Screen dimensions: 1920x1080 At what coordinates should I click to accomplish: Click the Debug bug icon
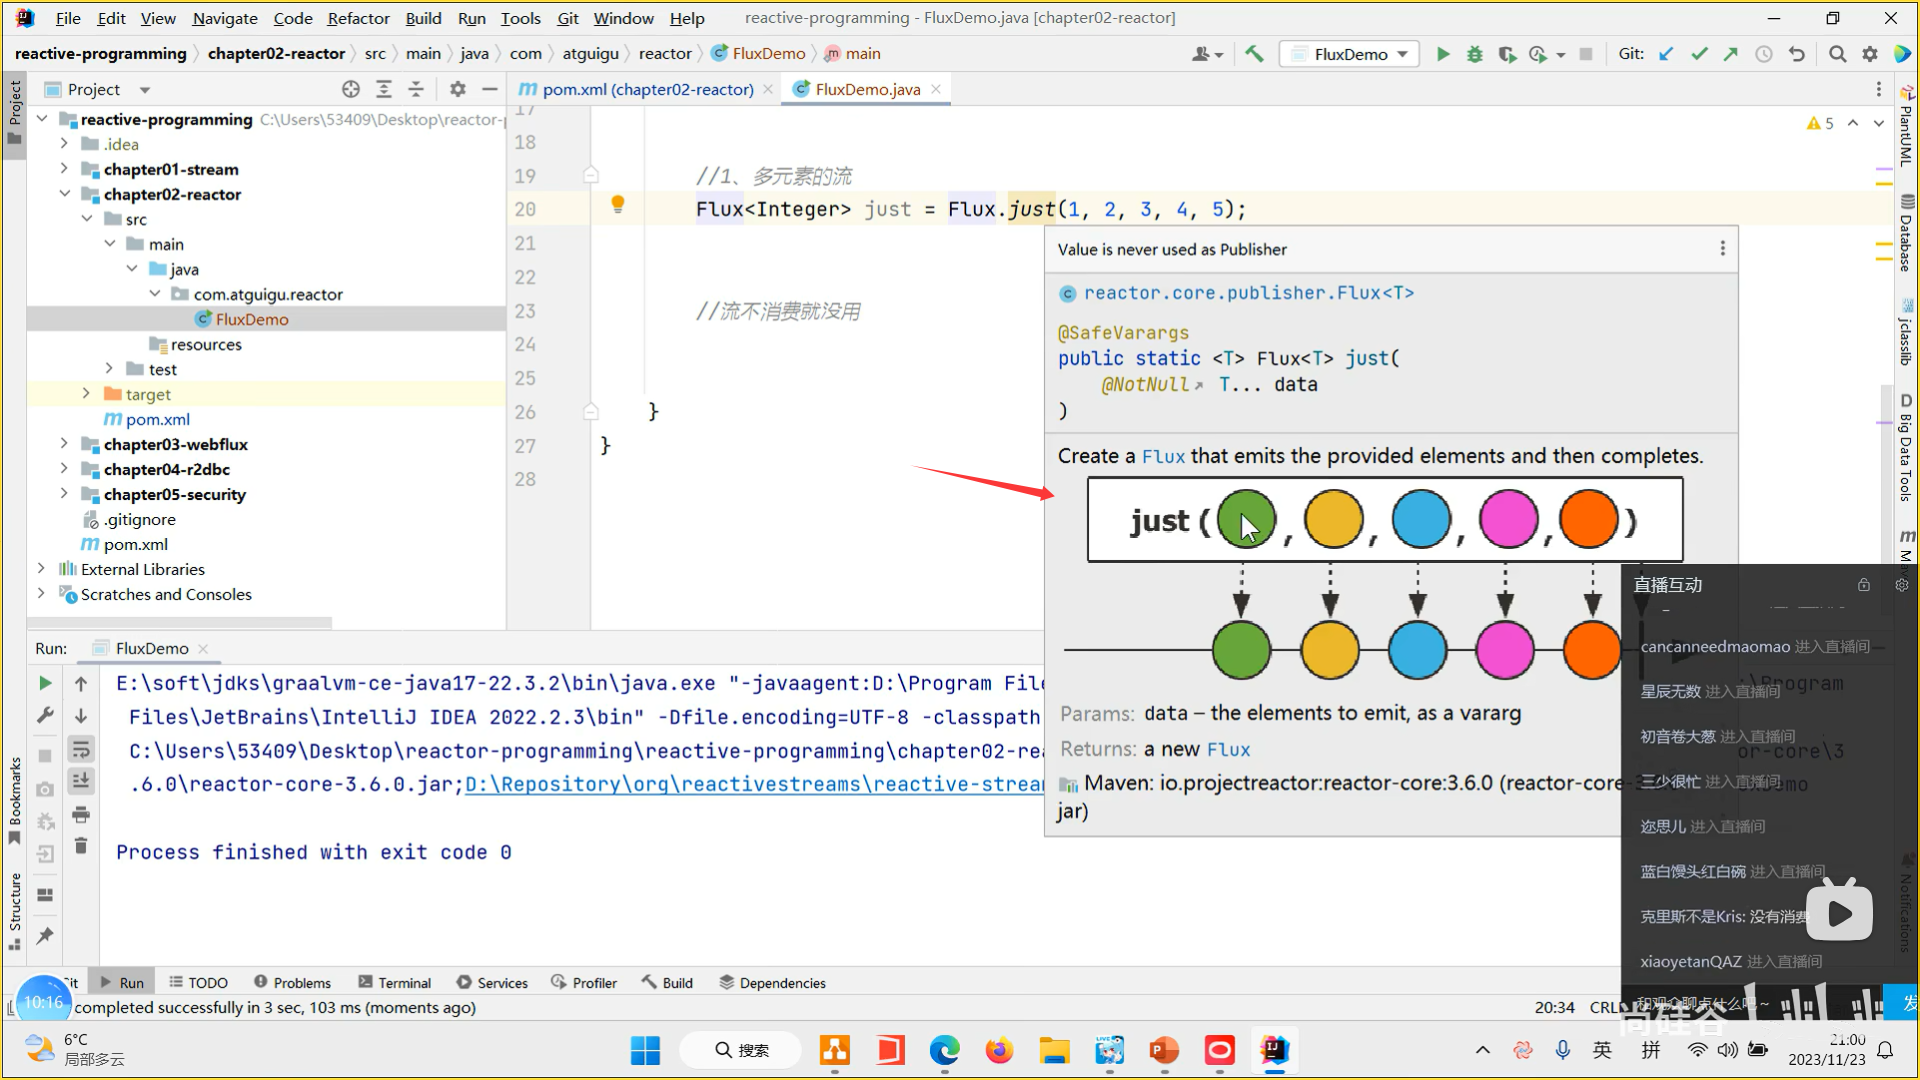(1474, 54)
